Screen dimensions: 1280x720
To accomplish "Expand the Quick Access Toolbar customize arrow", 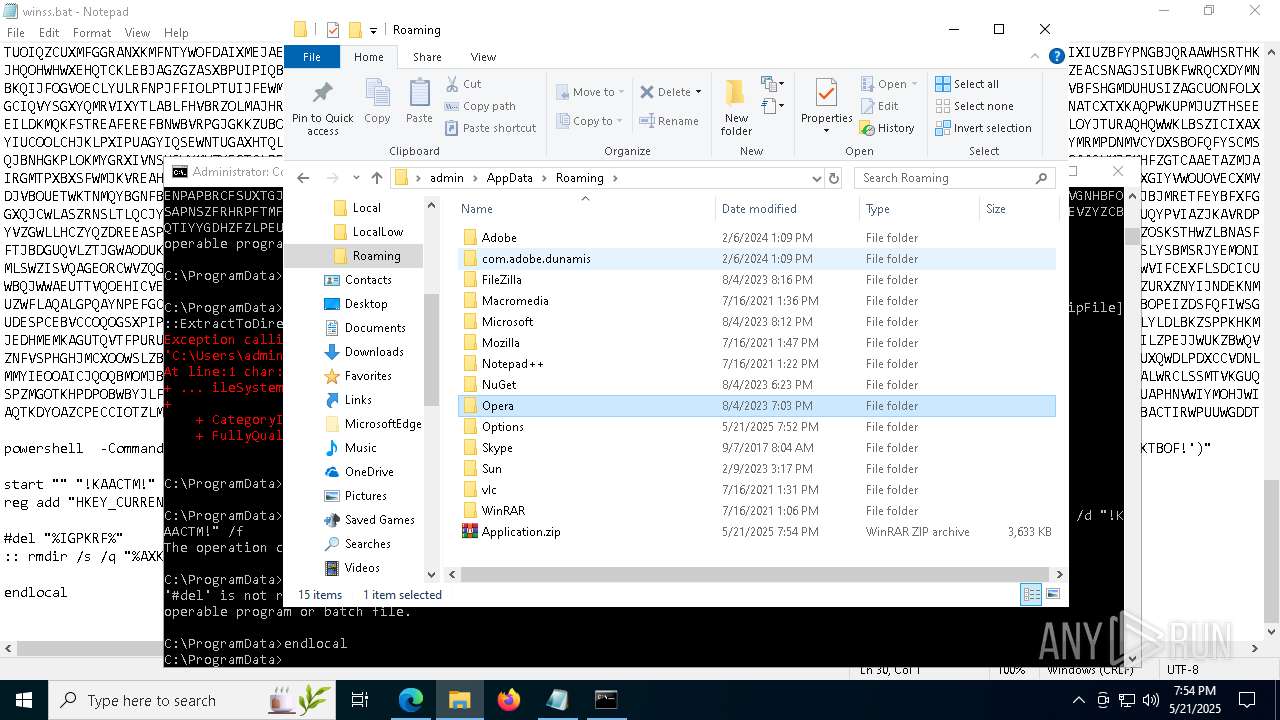I will point(373,30).
